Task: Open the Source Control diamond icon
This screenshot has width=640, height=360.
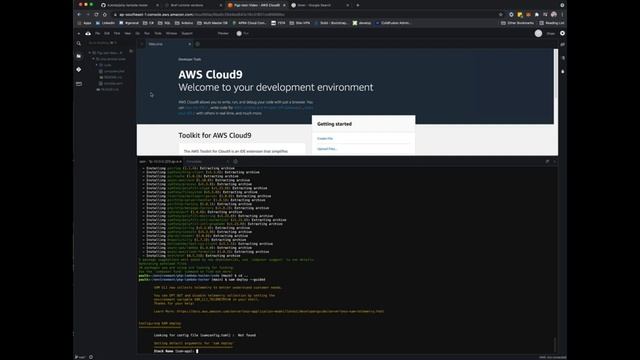Action: [x=79, y=70]
